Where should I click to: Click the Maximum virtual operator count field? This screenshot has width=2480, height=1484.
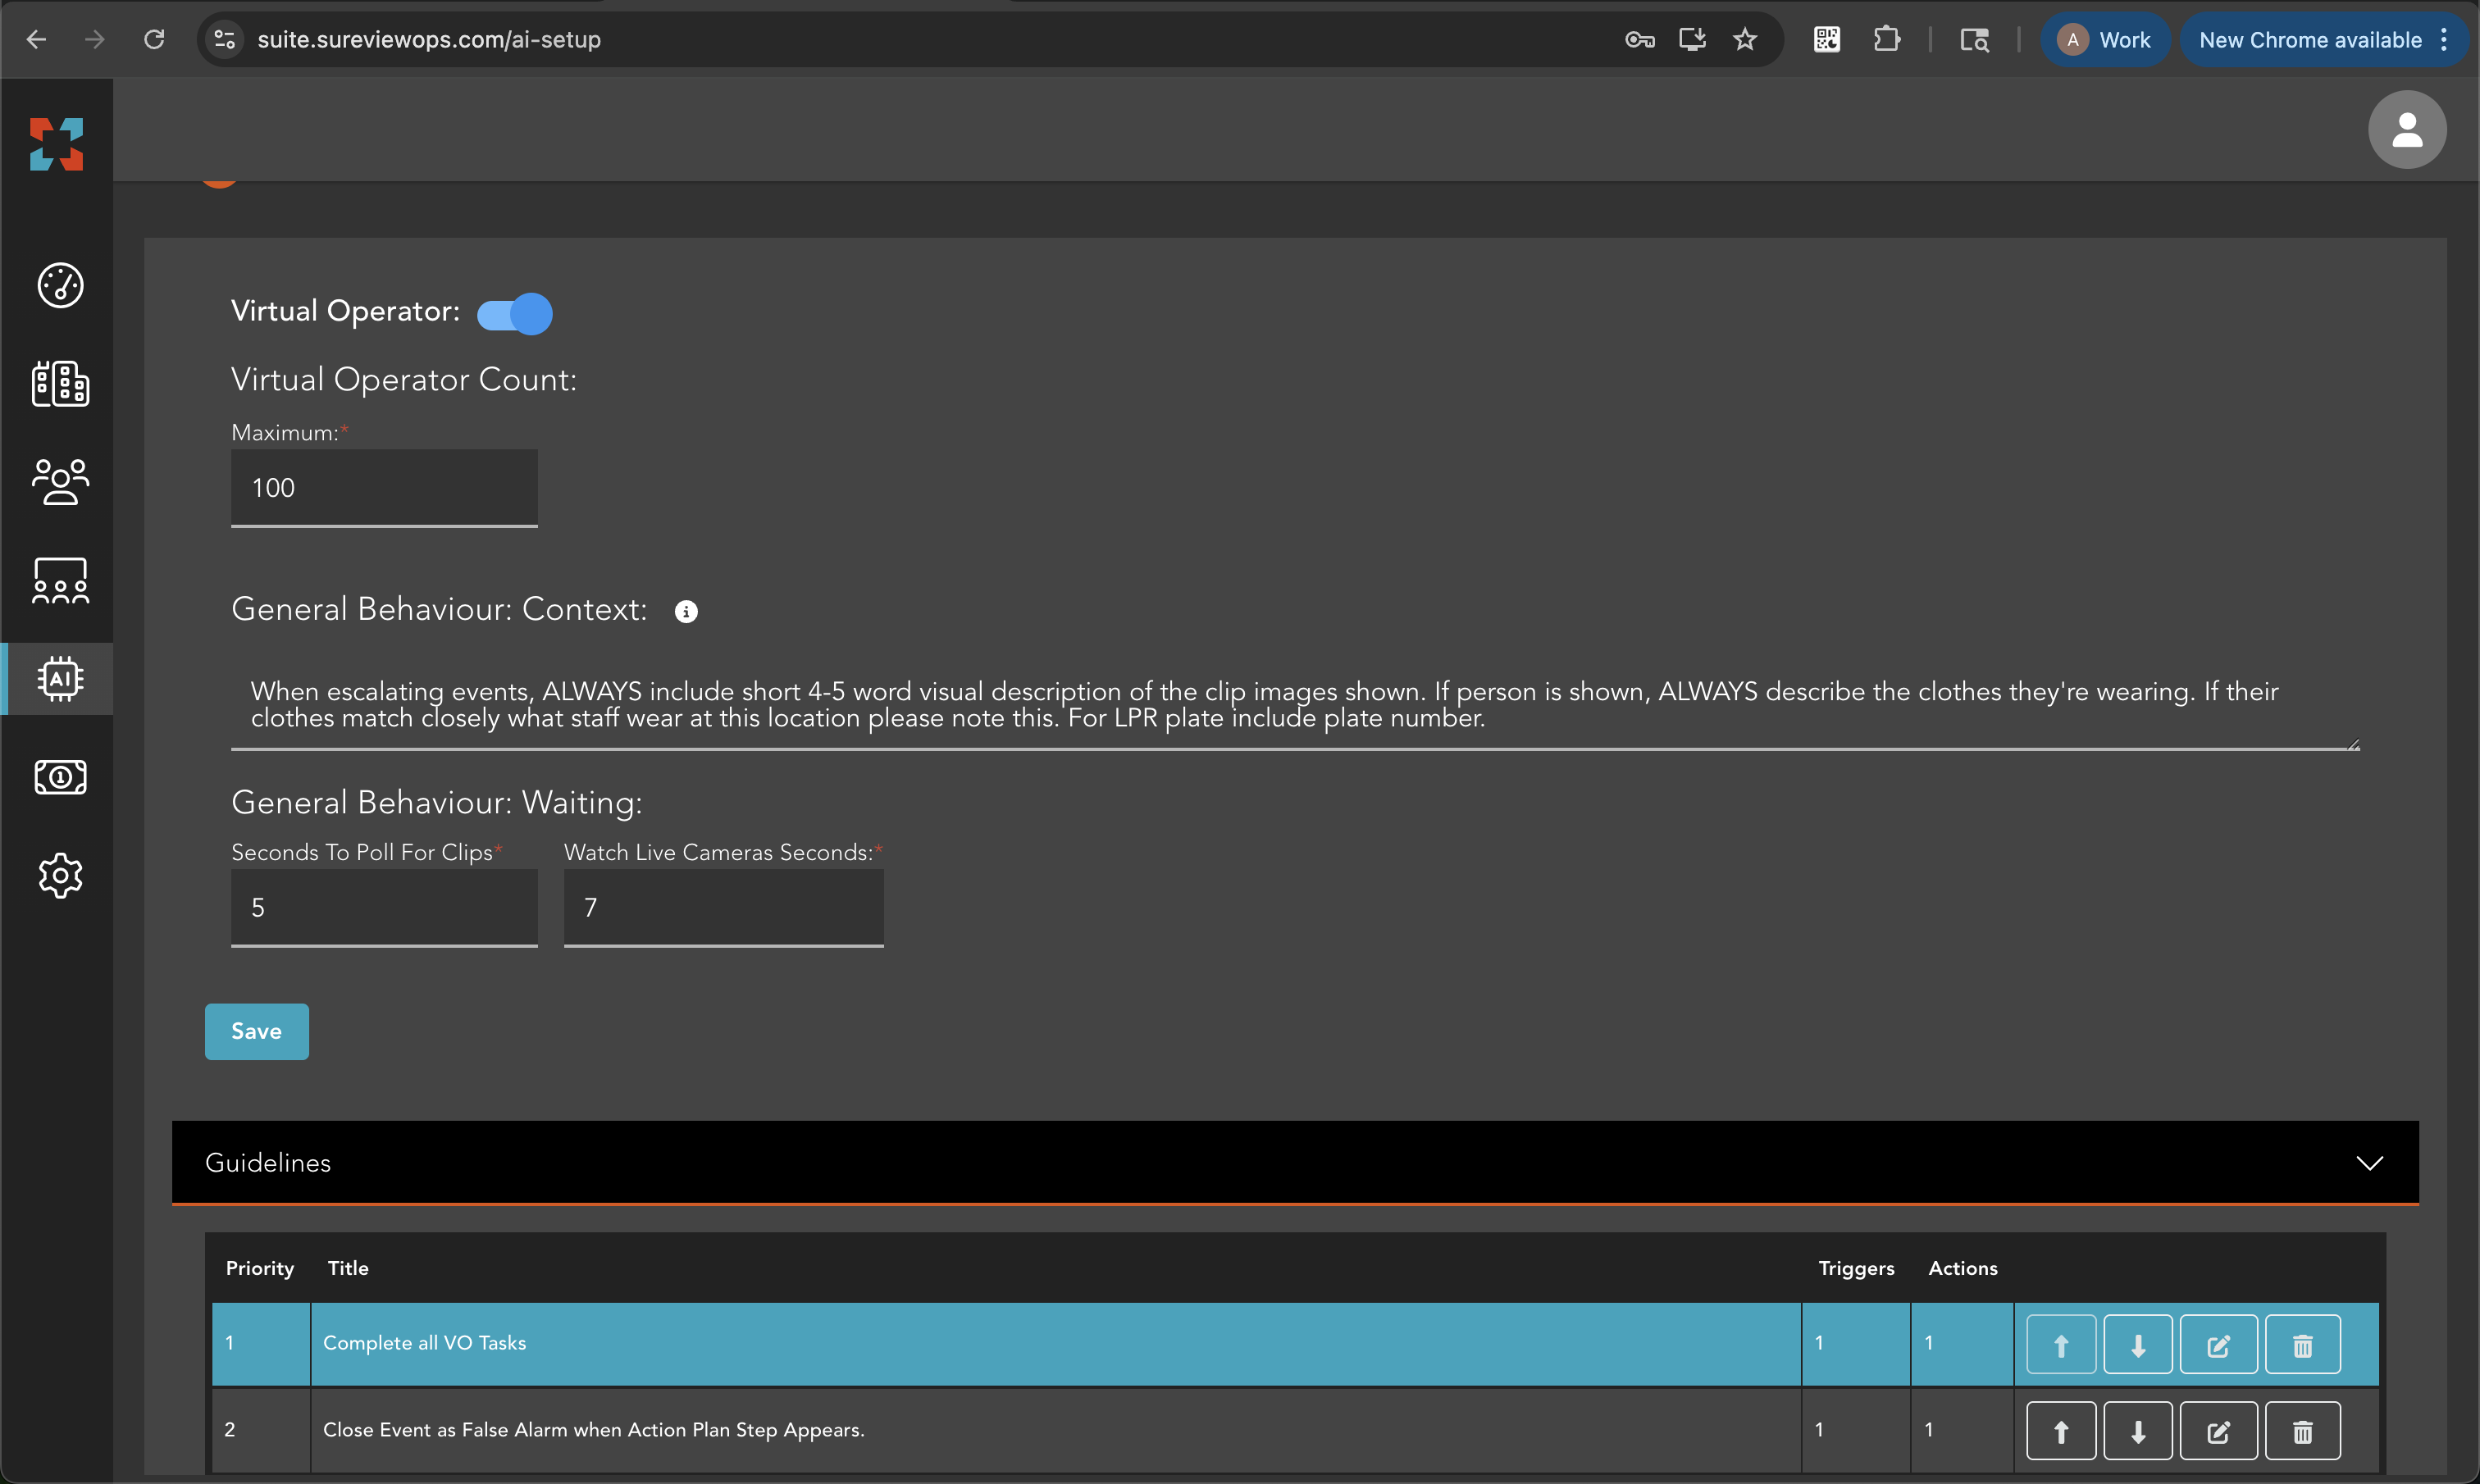pyautogui.click(x=384, y=488)
